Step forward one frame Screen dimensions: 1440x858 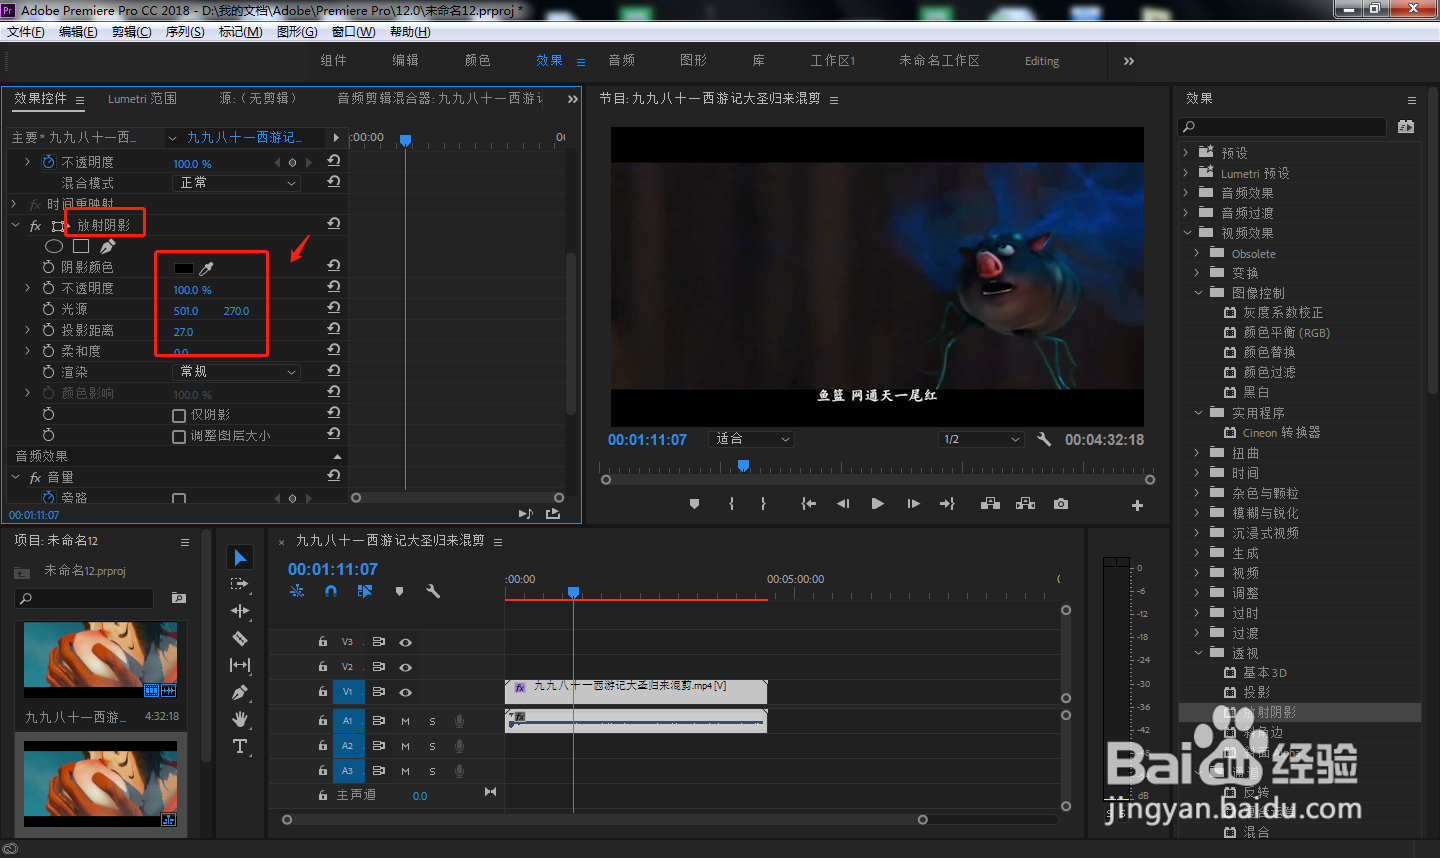pyautogui.click(x=913, y=504)
